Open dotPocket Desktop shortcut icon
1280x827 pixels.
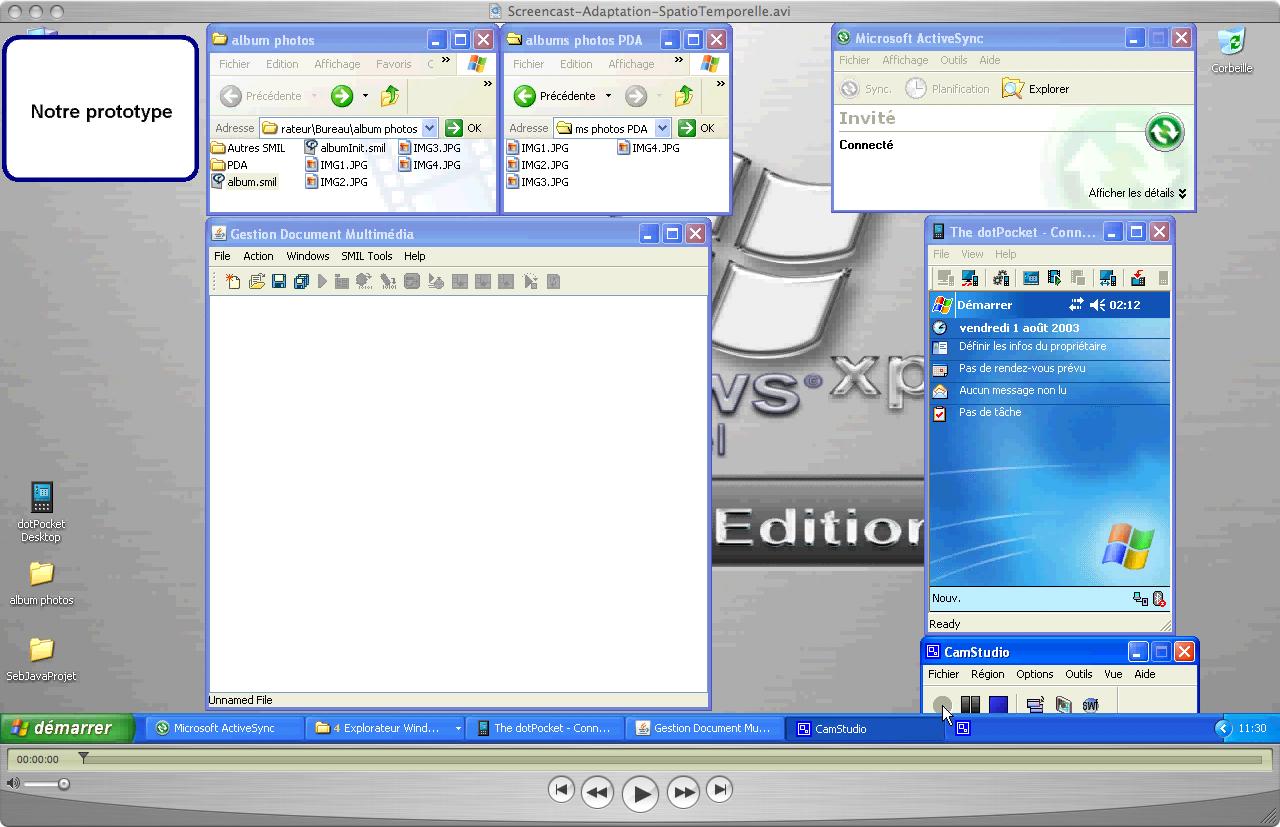(41, 497)
